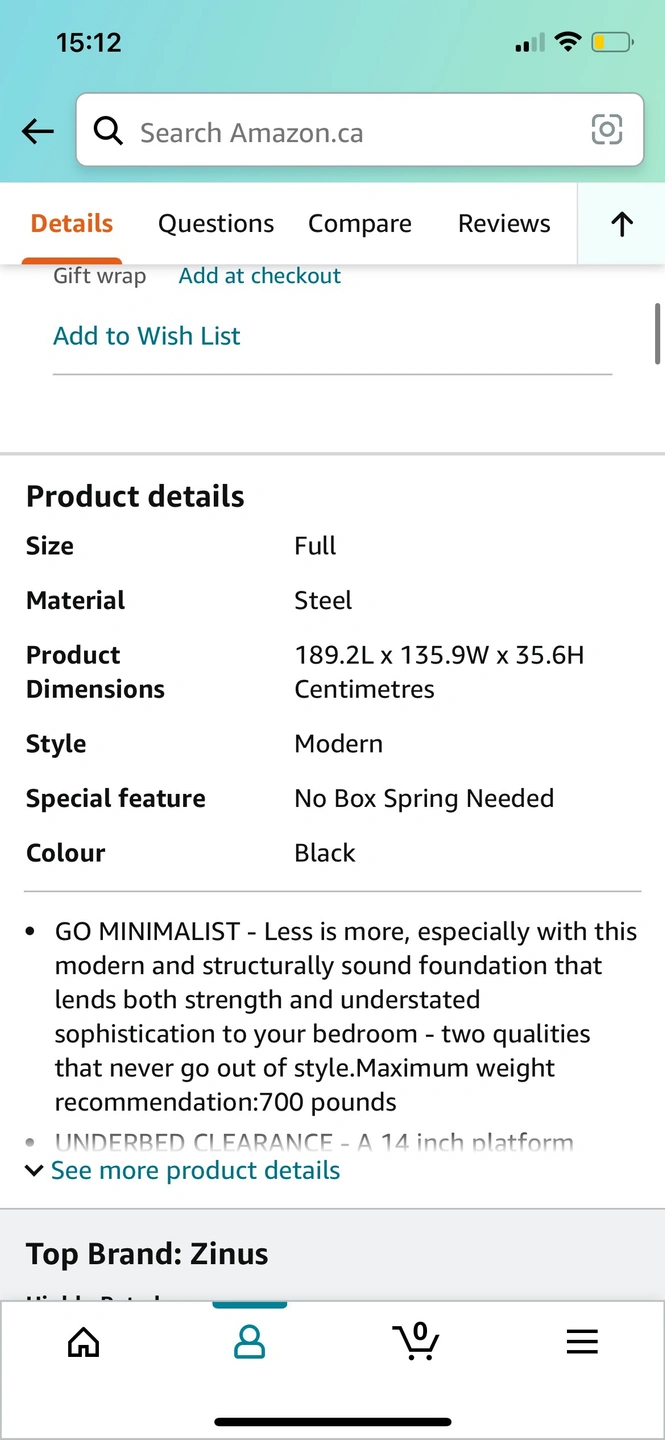Open camera lens search icon
The image size is (665, 1440).
(x=607, y=130)
